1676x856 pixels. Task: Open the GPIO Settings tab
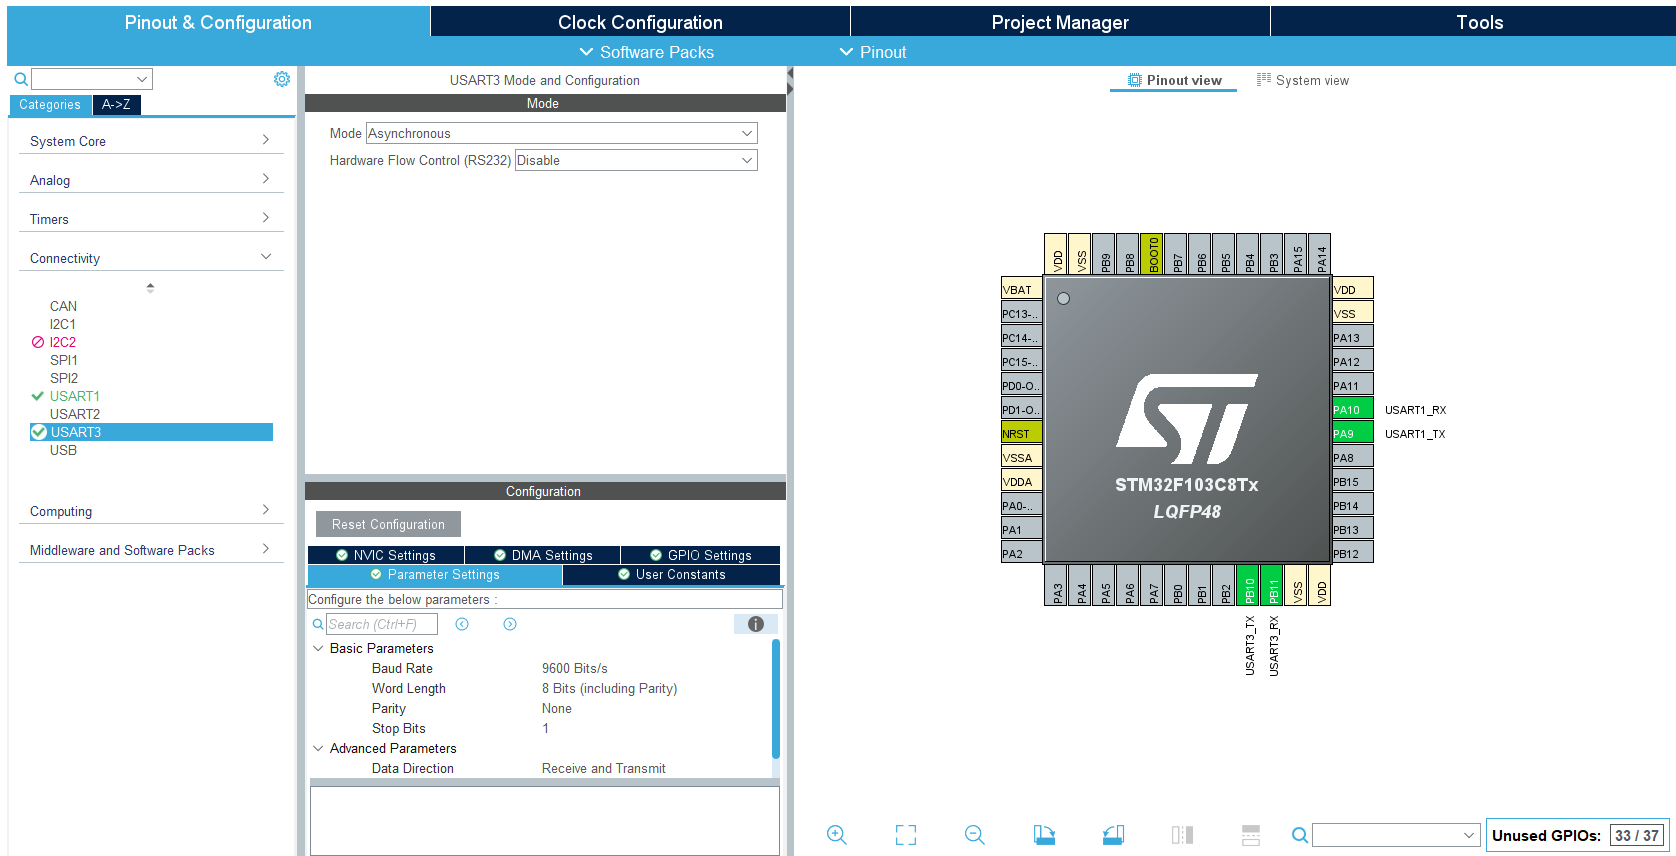(x=701, y=555)
